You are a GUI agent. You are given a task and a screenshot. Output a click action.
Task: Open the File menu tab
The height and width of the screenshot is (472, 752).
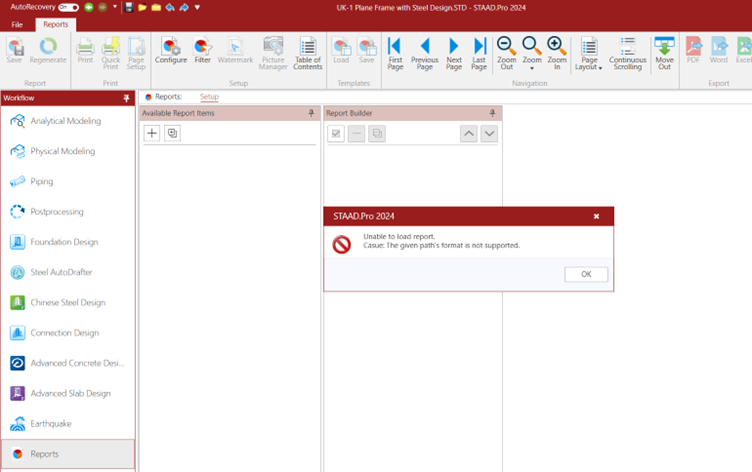coord(17,24)
